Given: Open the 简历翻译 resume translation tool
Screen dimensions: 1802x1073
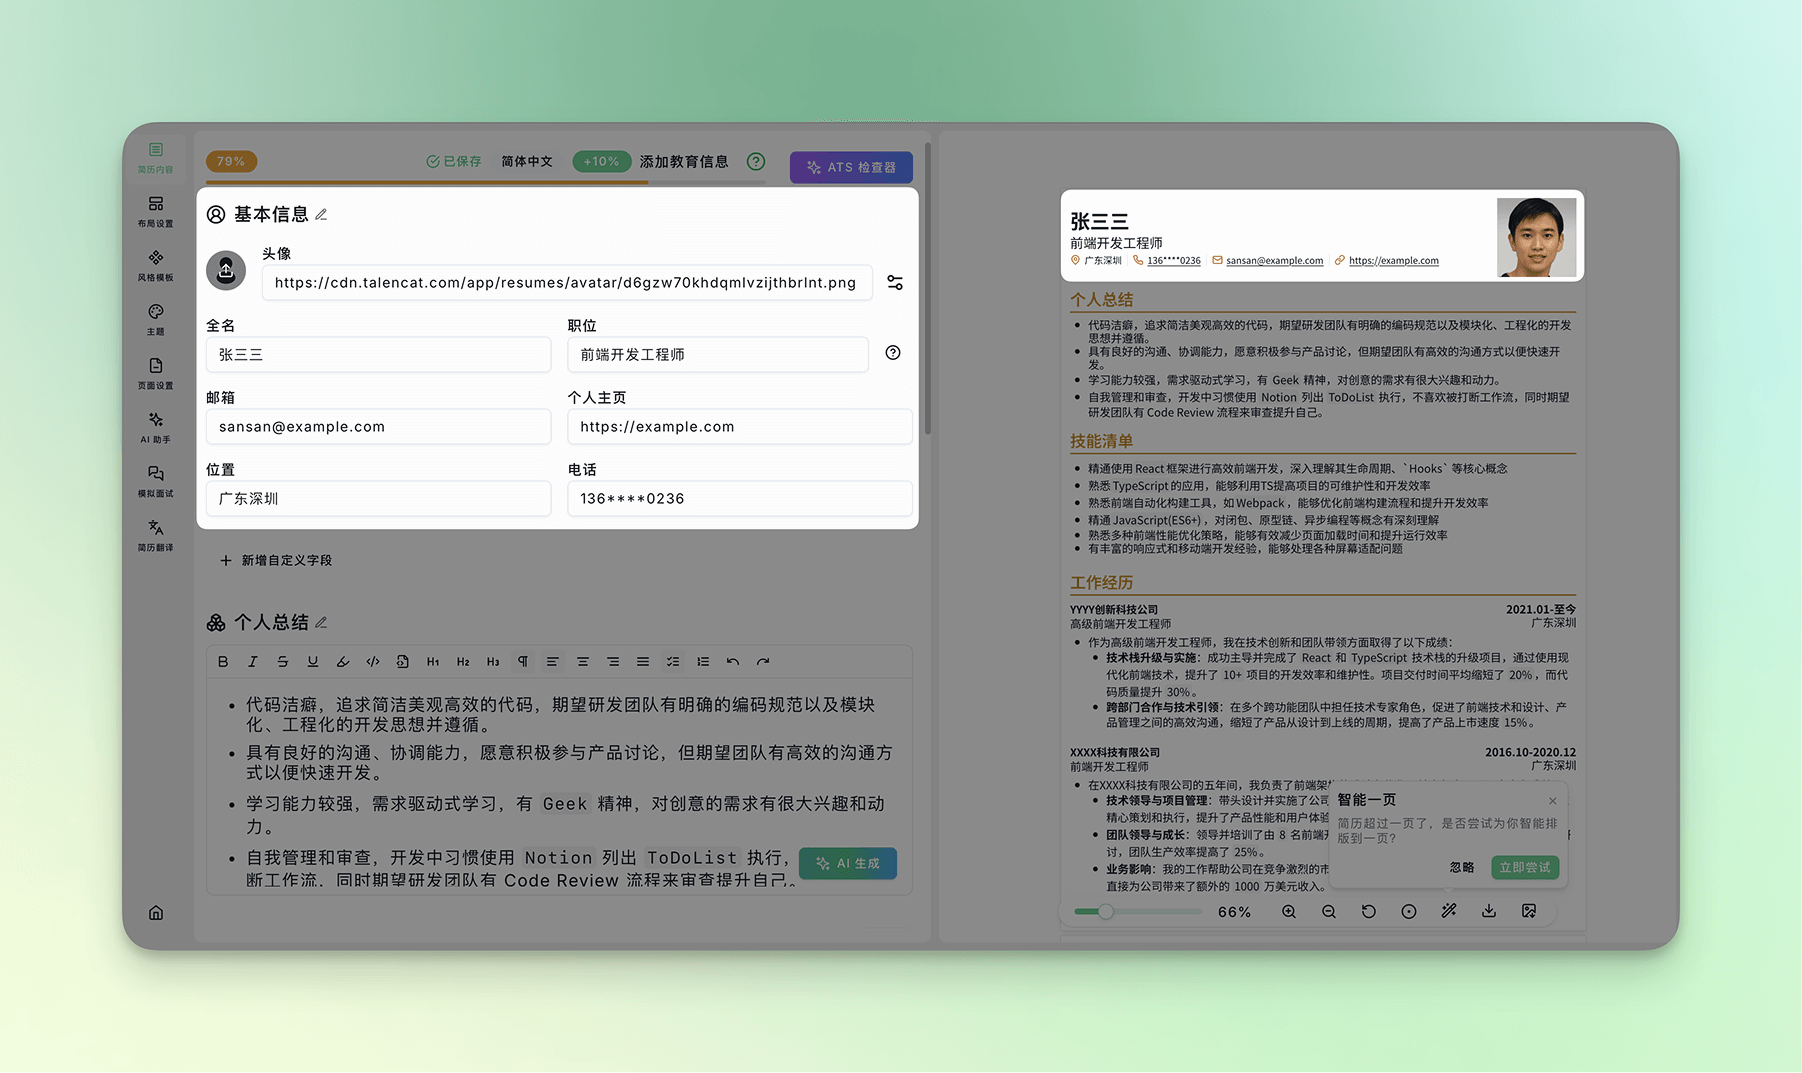Looking at the screenshot, I should (x=155, y=535).
